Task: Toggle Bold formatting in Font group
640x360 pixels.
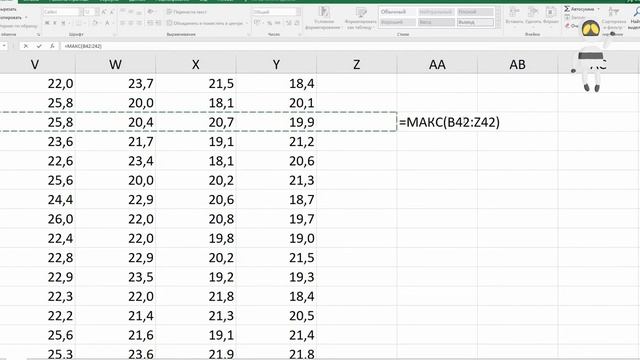Action: pos(47,23)
